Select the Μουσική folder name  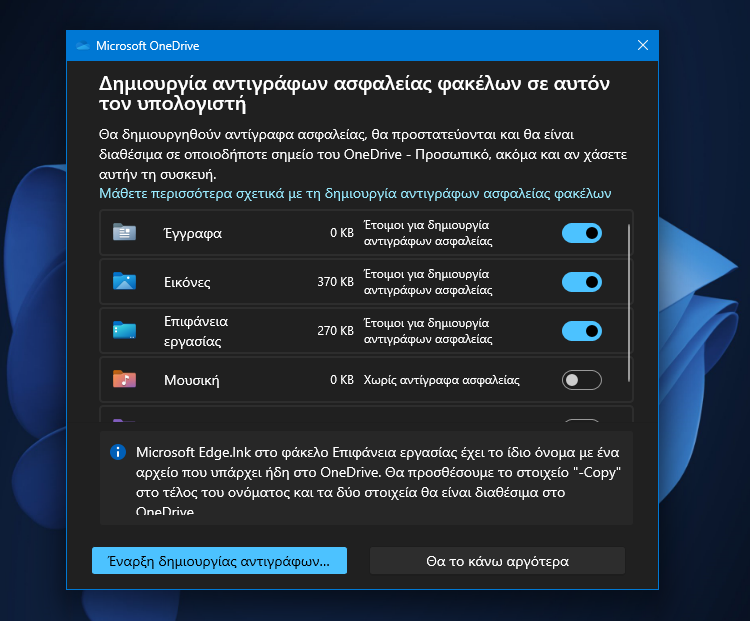coord(191,380)
